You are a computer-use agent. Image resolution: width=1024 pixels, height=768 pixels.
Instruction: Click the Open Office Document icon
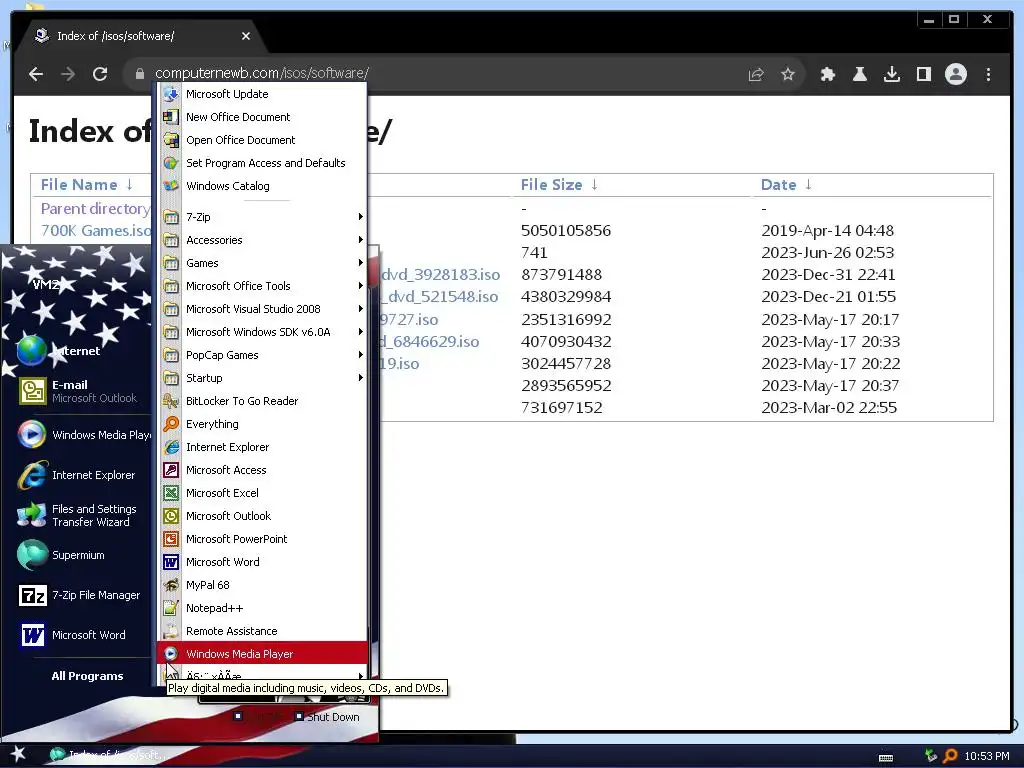pos(170,140)
